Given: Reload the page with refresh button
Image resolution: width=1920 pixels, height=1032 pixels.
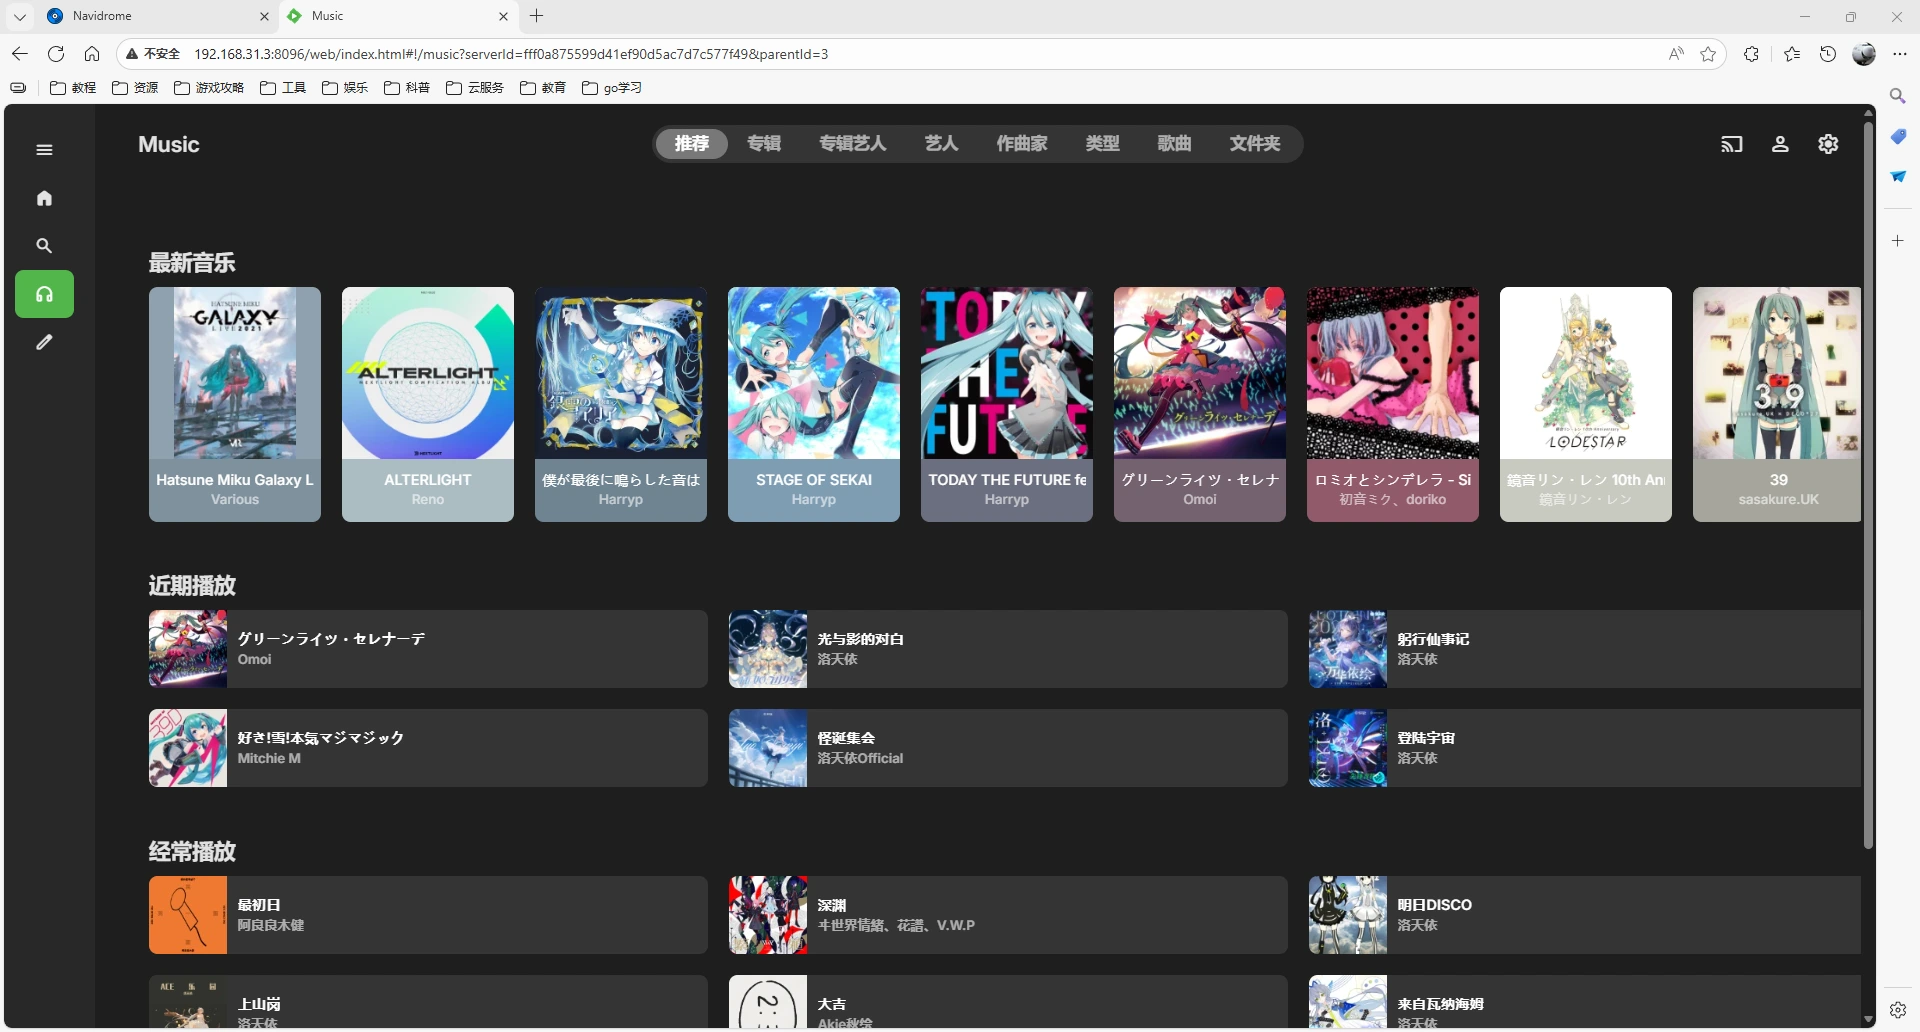Looking at the screenshot, I should (56, 54).
